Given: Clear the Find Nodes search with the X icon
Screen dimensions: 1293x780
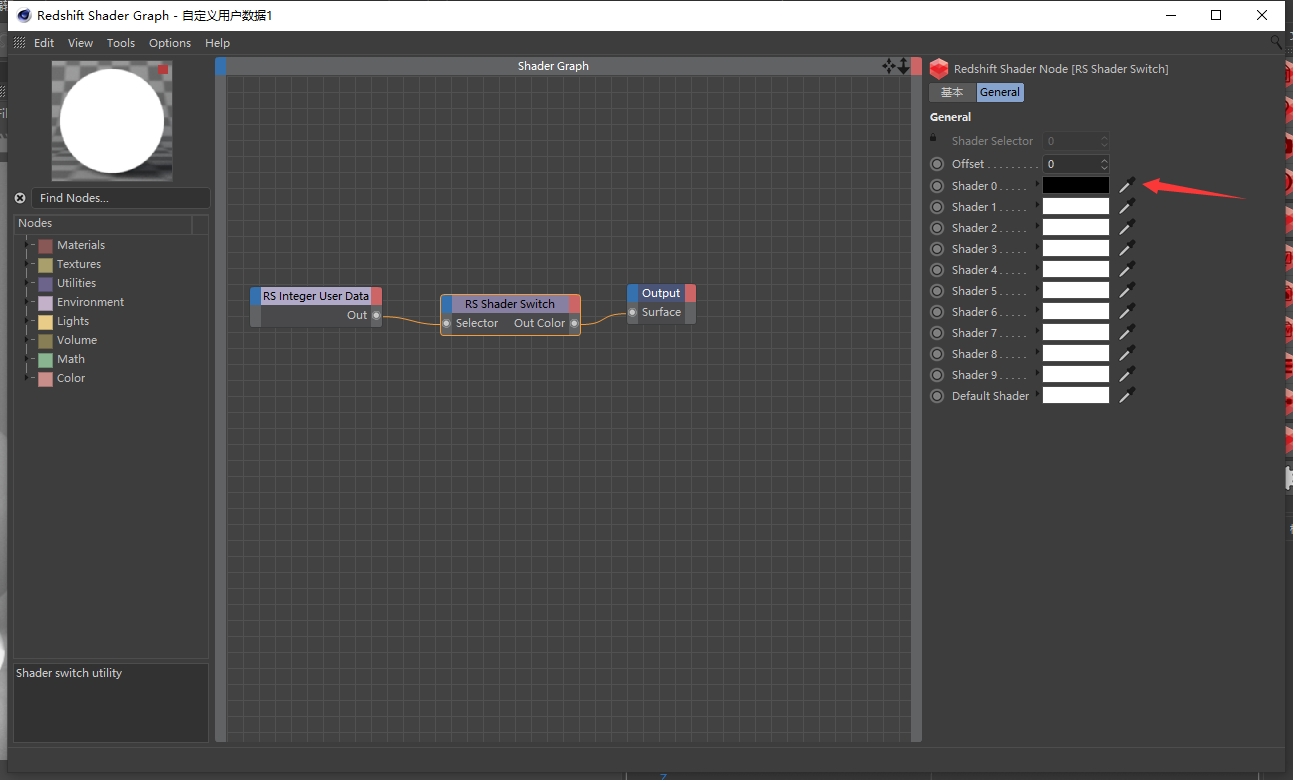Looking at the screenshot, I should coord(20,198).
